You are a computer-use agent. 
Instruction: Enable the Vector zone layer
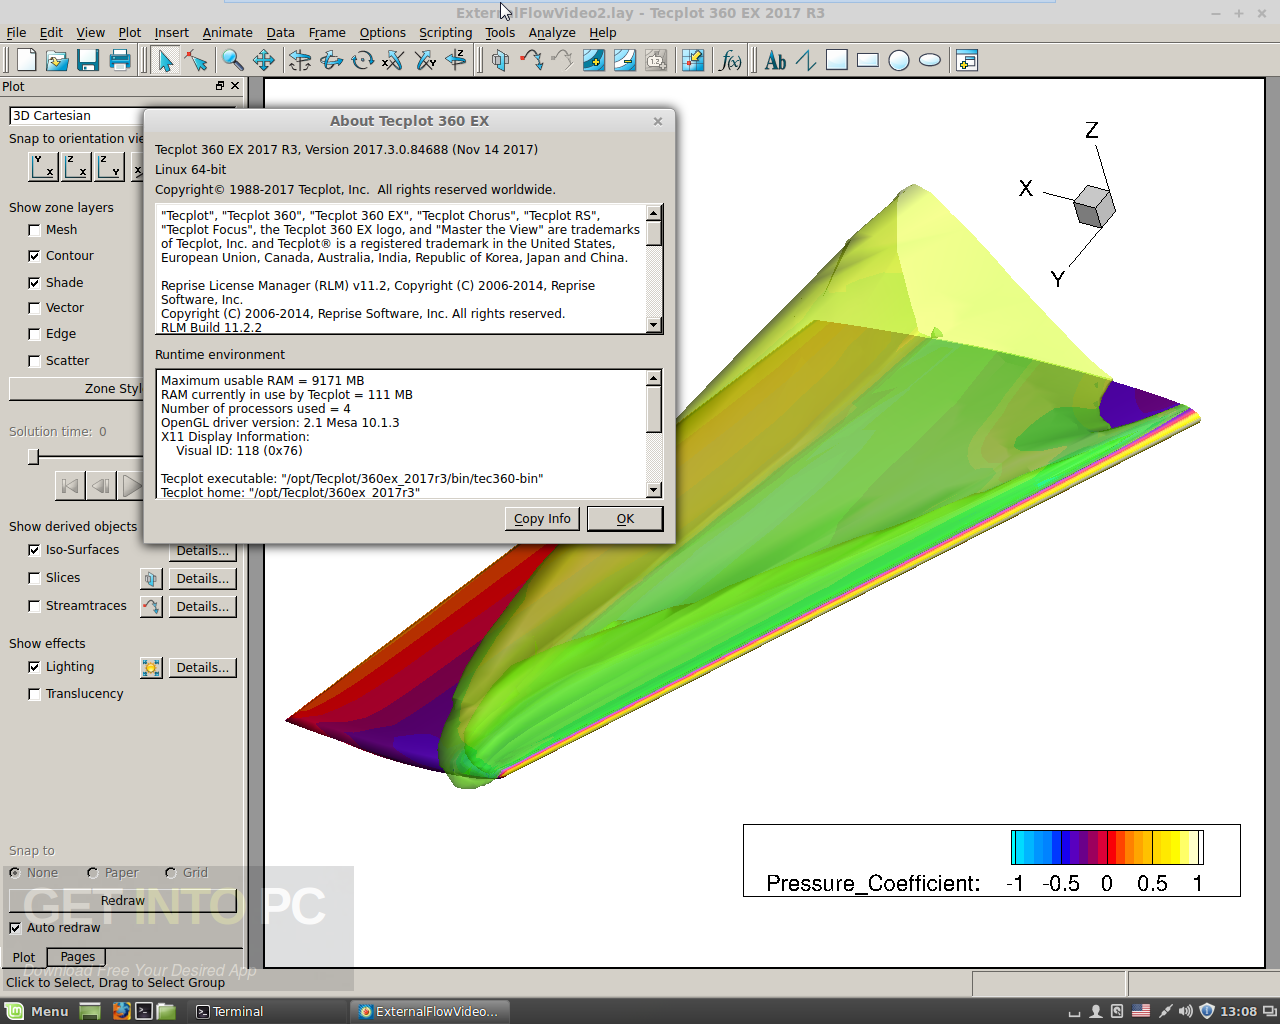pos(34,308)
